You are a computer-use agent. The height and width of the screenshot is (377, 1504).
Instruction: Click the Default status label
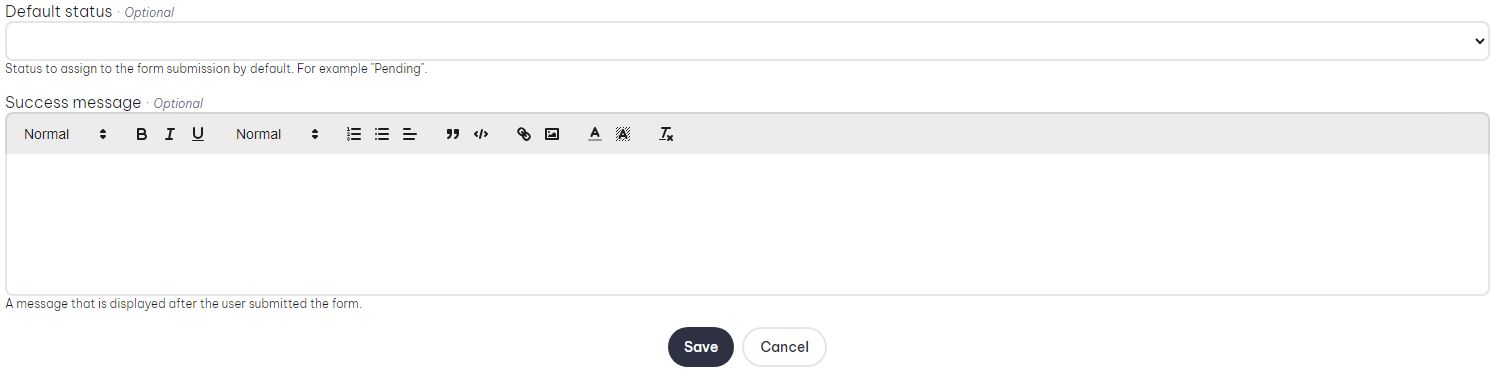click(59, 12)
